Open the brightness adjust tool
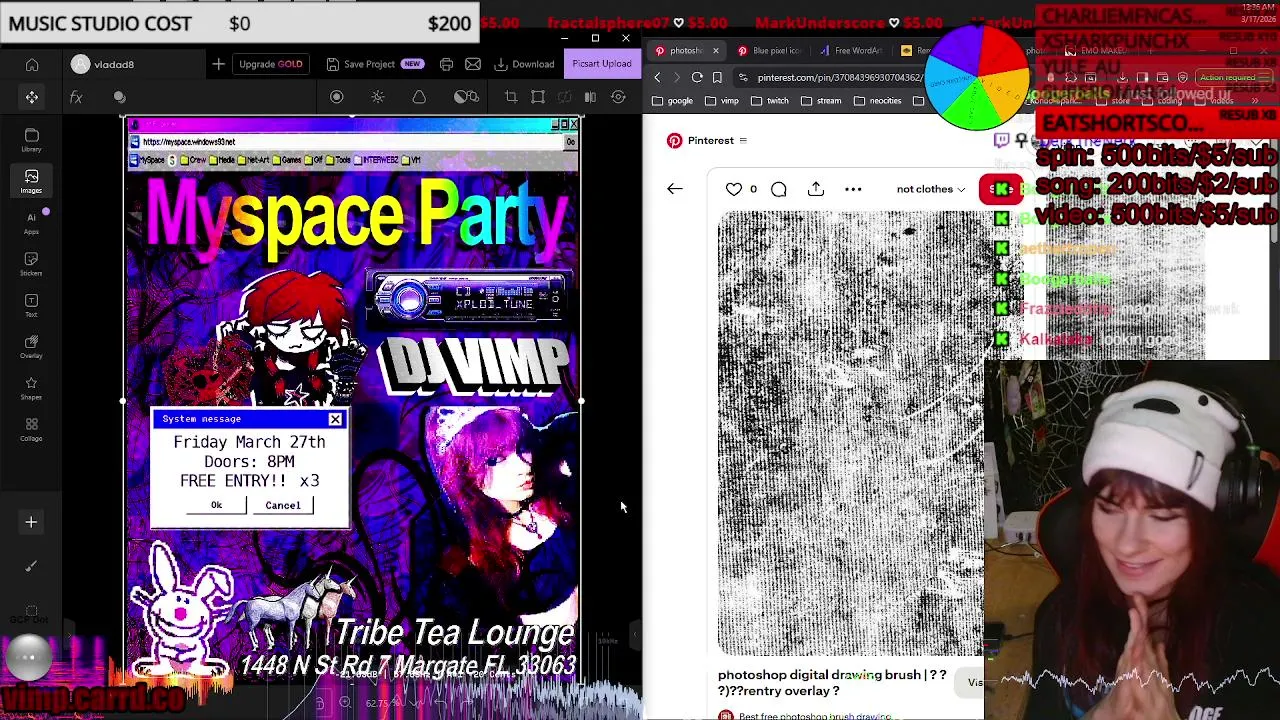 pyautogui.click(x=378, y=97)
